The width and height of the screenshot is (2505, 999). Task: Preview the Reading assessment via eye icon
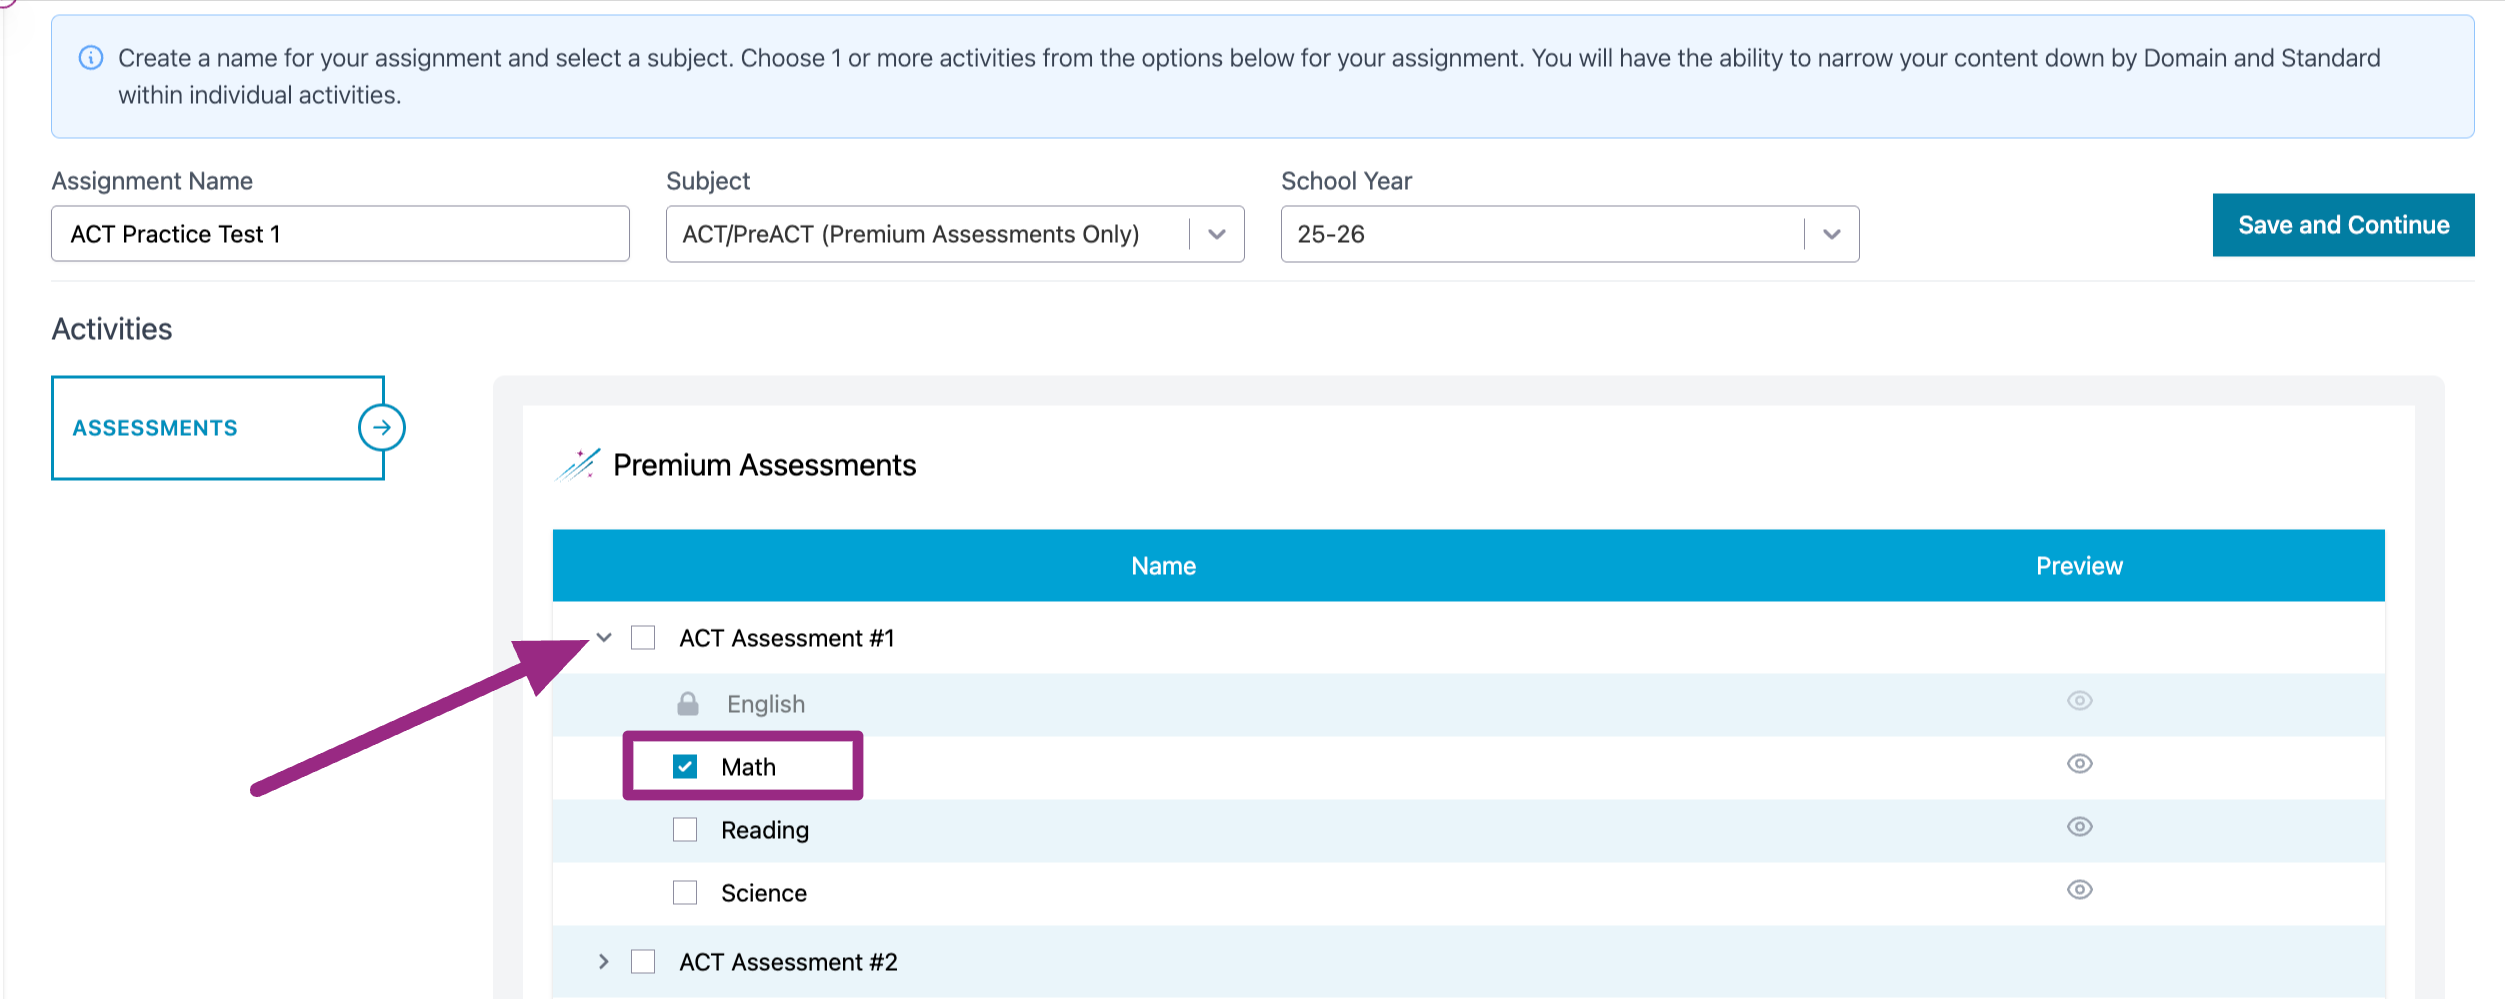tap(2080, 827)
